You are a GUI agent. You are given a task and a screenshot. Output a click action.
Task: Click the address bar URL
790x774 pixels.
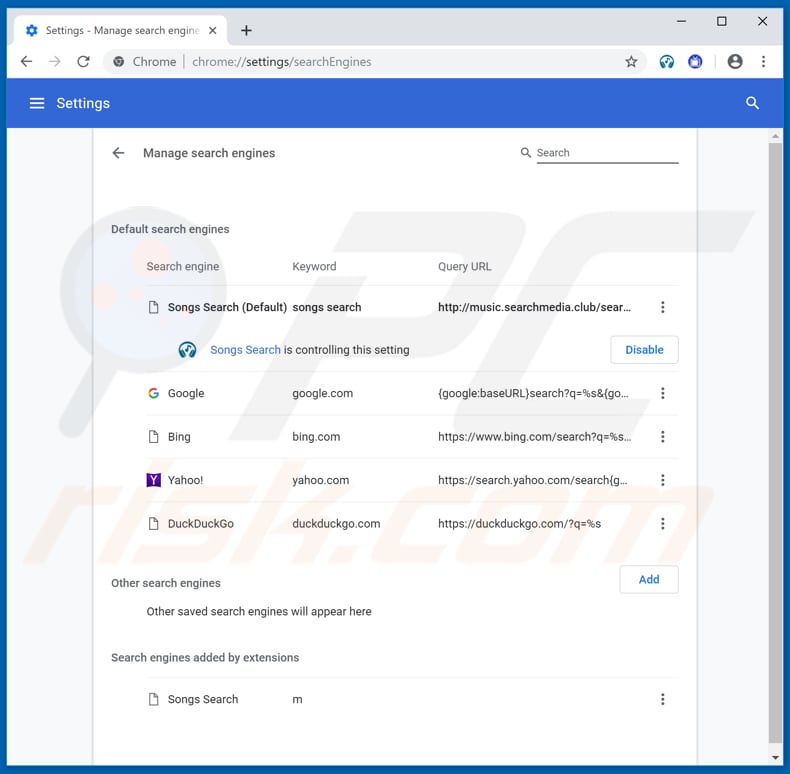(x=282, y=61)
